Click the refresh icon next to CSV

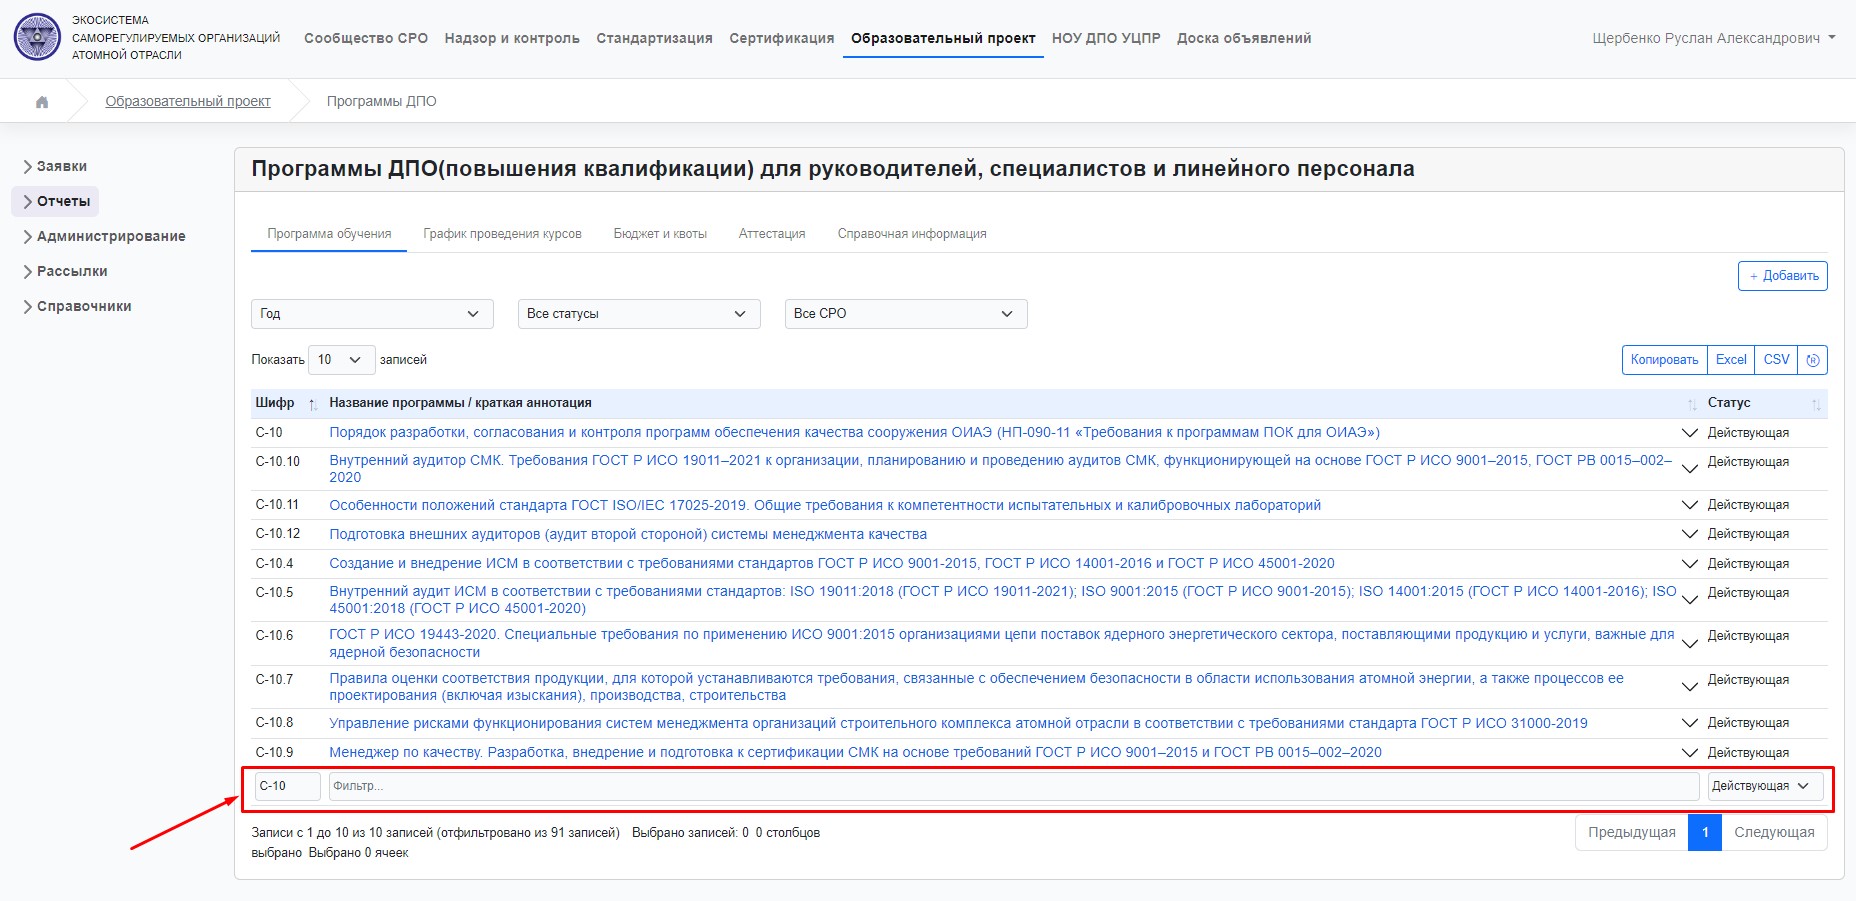[x=1813, y=360]
